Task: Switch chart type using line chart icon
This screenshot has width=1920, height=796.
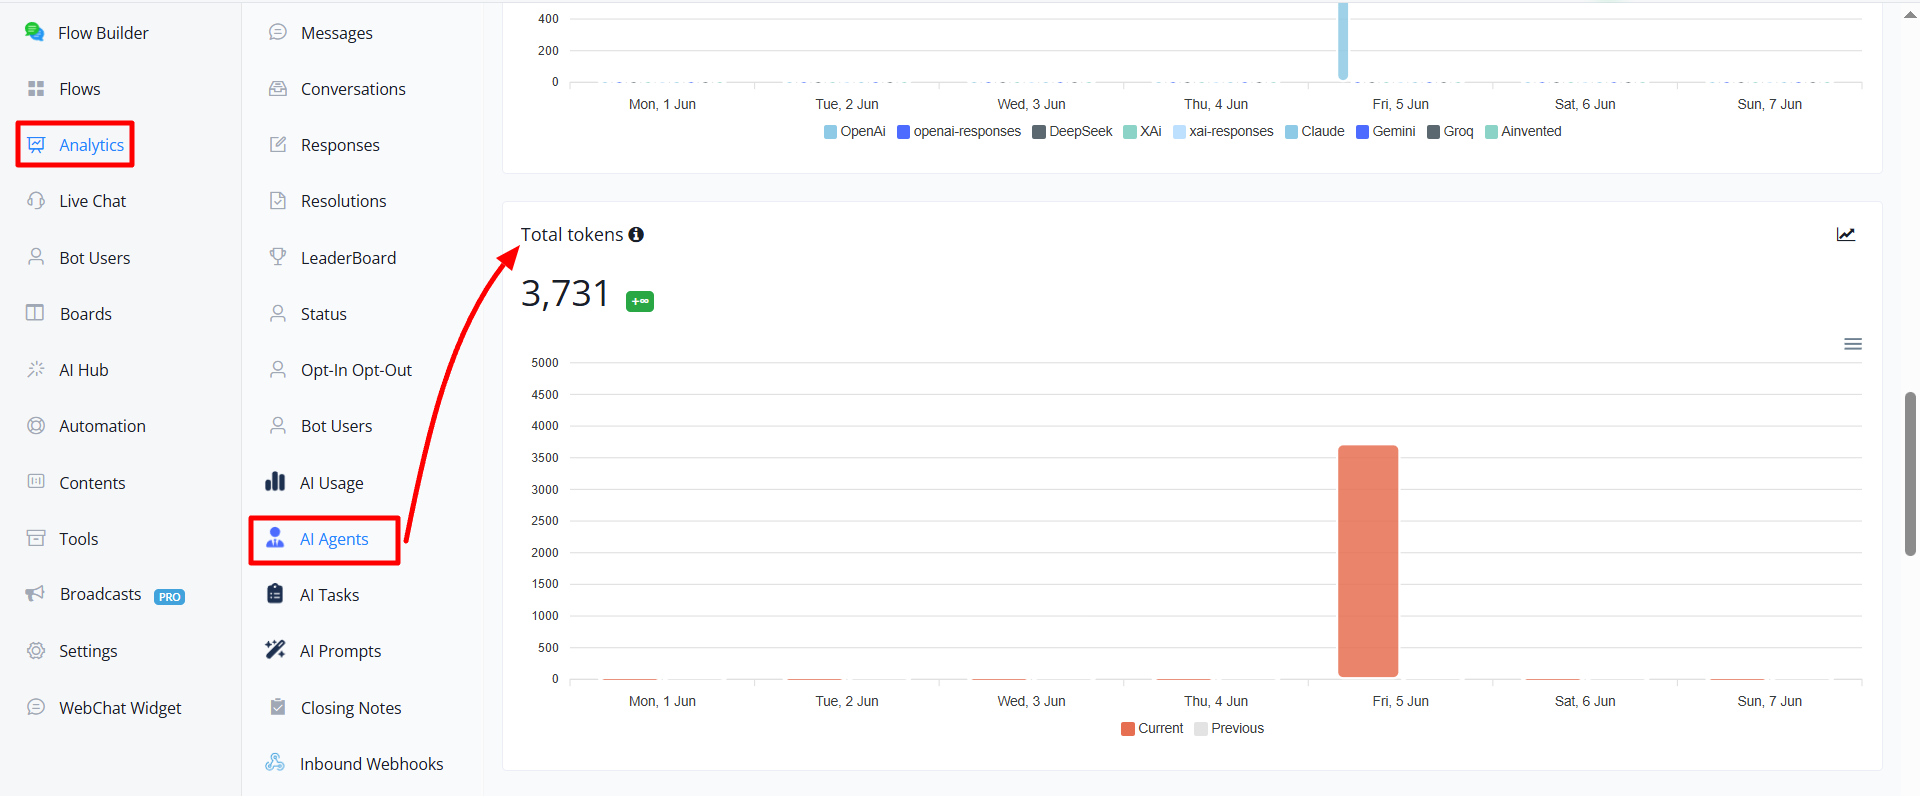Action: tap(1846, 235)
